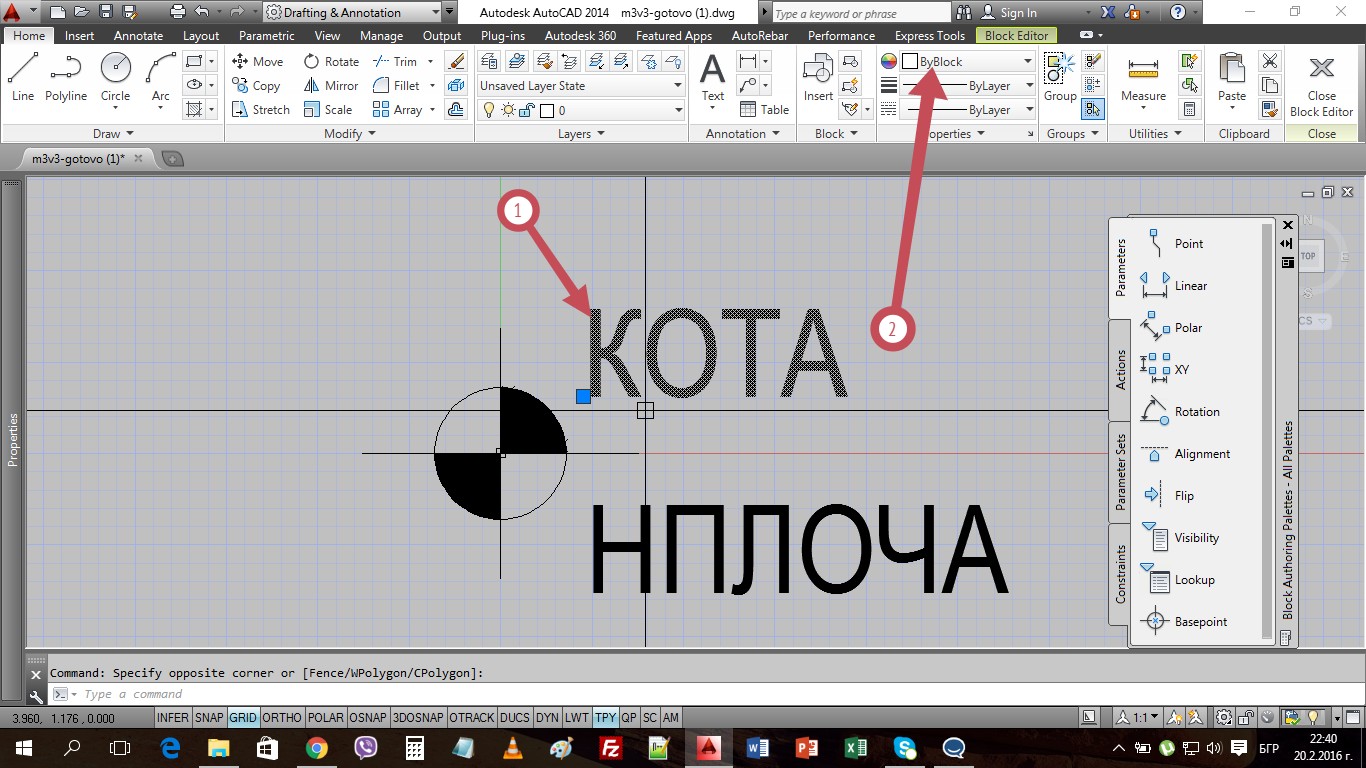Viewport: 1366px width, 768px height.
Task: Select the Text annotation tool
Action: click(712, 78)
